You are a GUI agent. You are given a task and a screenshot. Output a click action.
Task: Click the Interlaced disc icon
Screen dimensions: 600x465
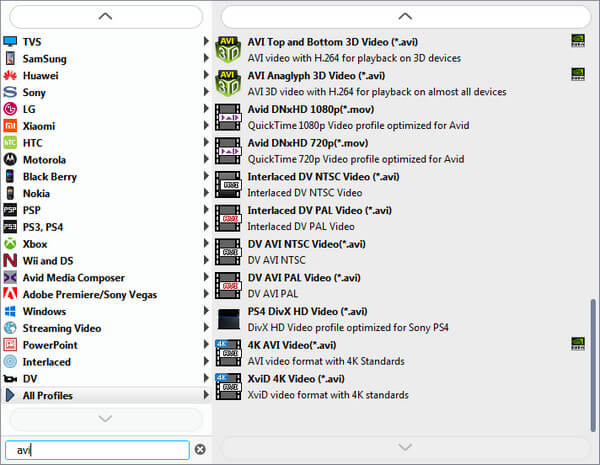click(10, 362)
